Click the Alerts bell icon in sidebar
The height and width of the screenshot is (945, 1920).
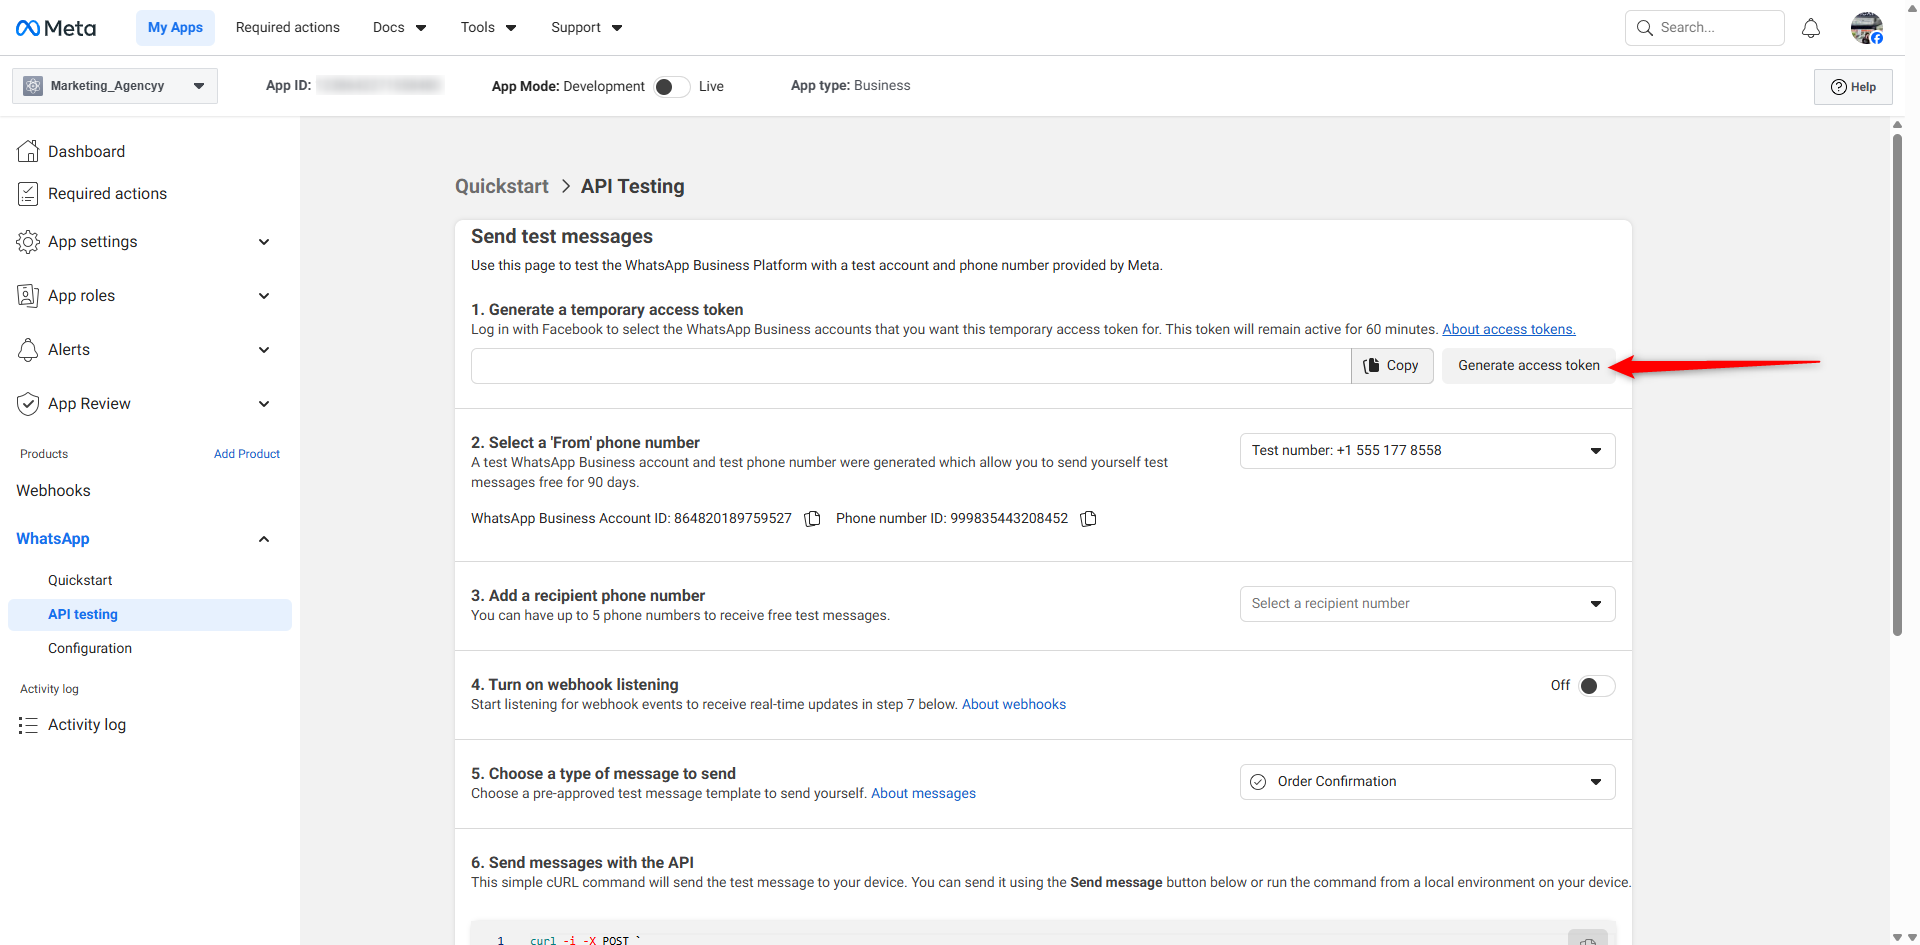(28, 350)
